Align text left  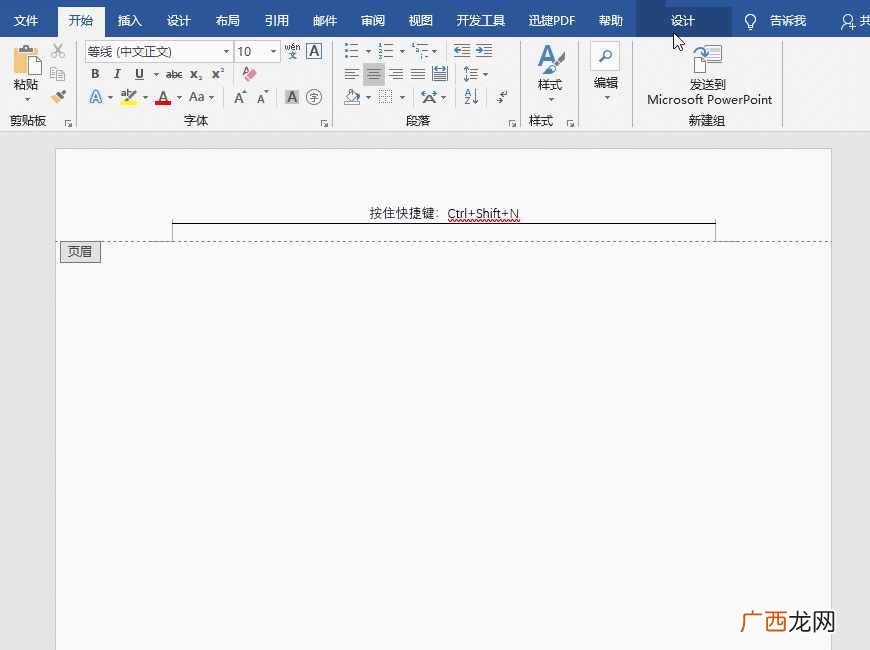351,74
